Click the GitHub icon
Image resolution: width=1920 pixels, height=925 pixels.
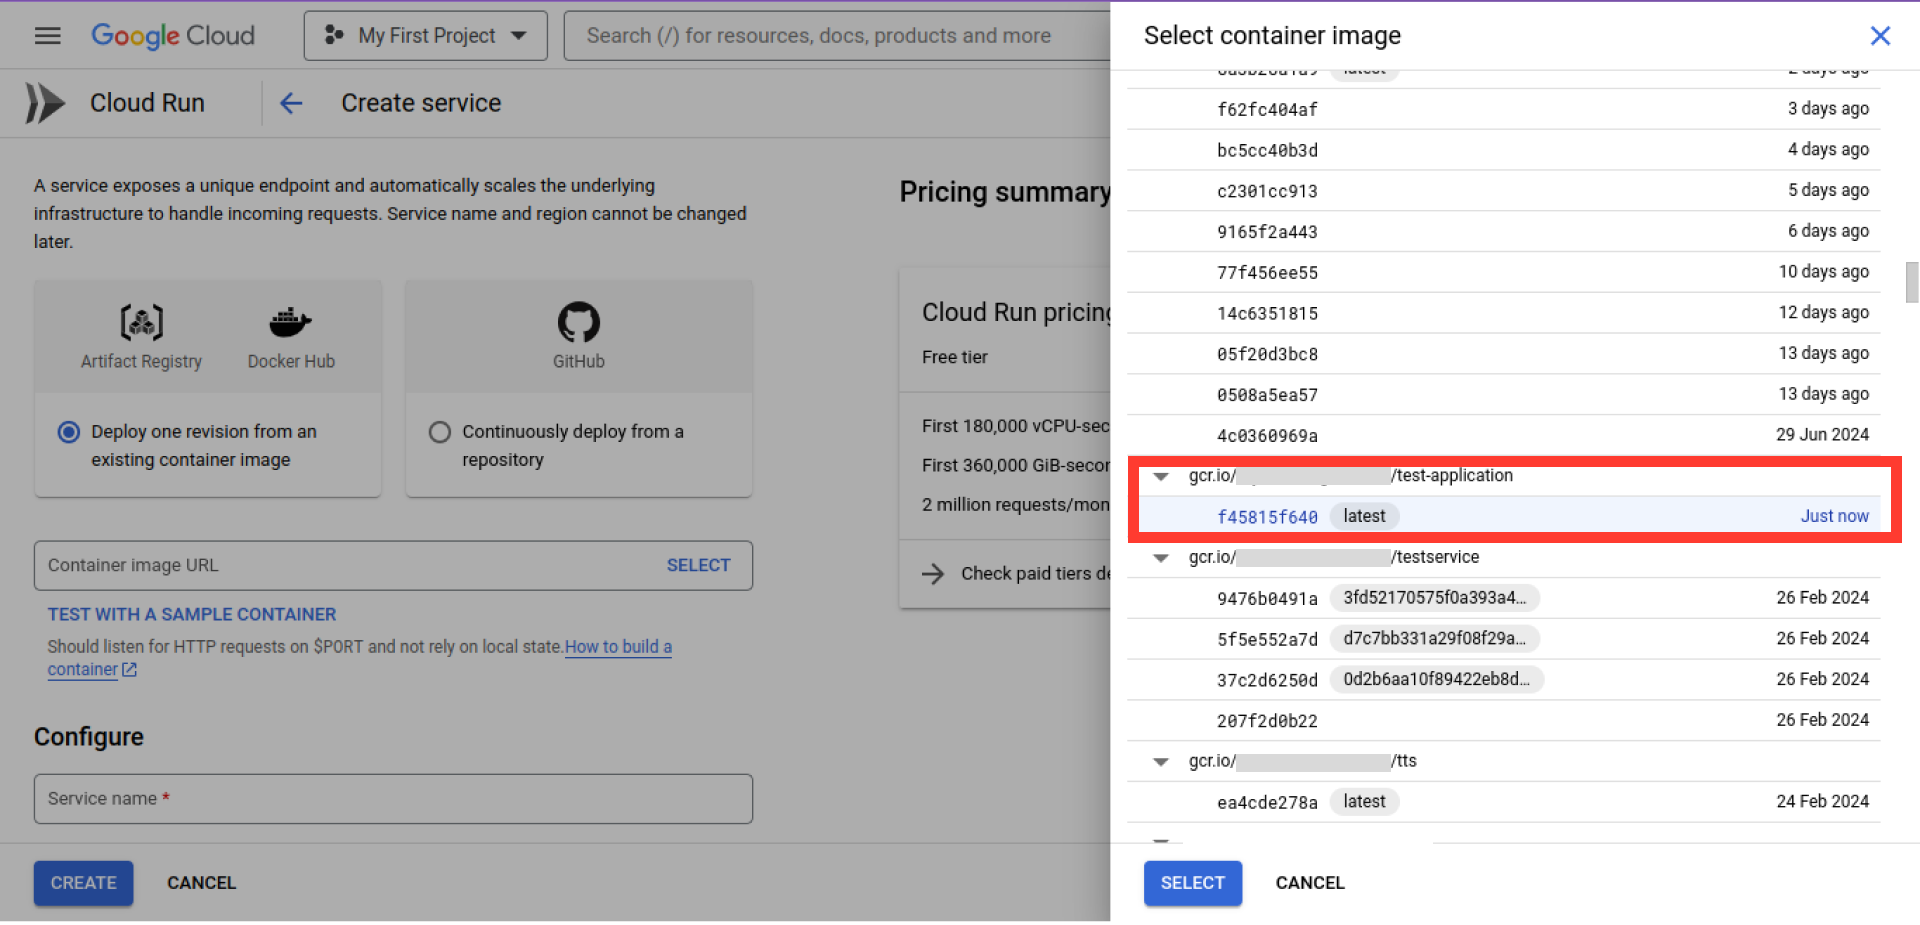pos(578,322)
